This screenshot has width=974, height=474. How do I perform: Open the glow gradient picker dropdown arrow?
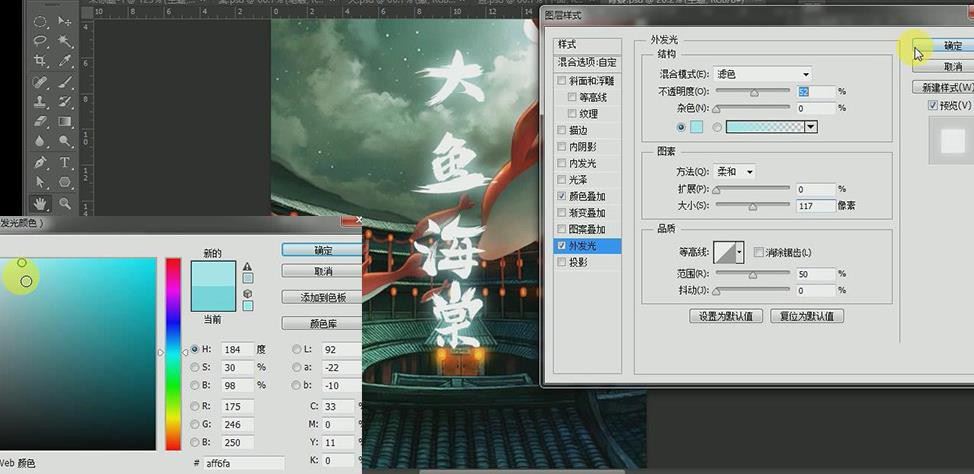(810, 127)
